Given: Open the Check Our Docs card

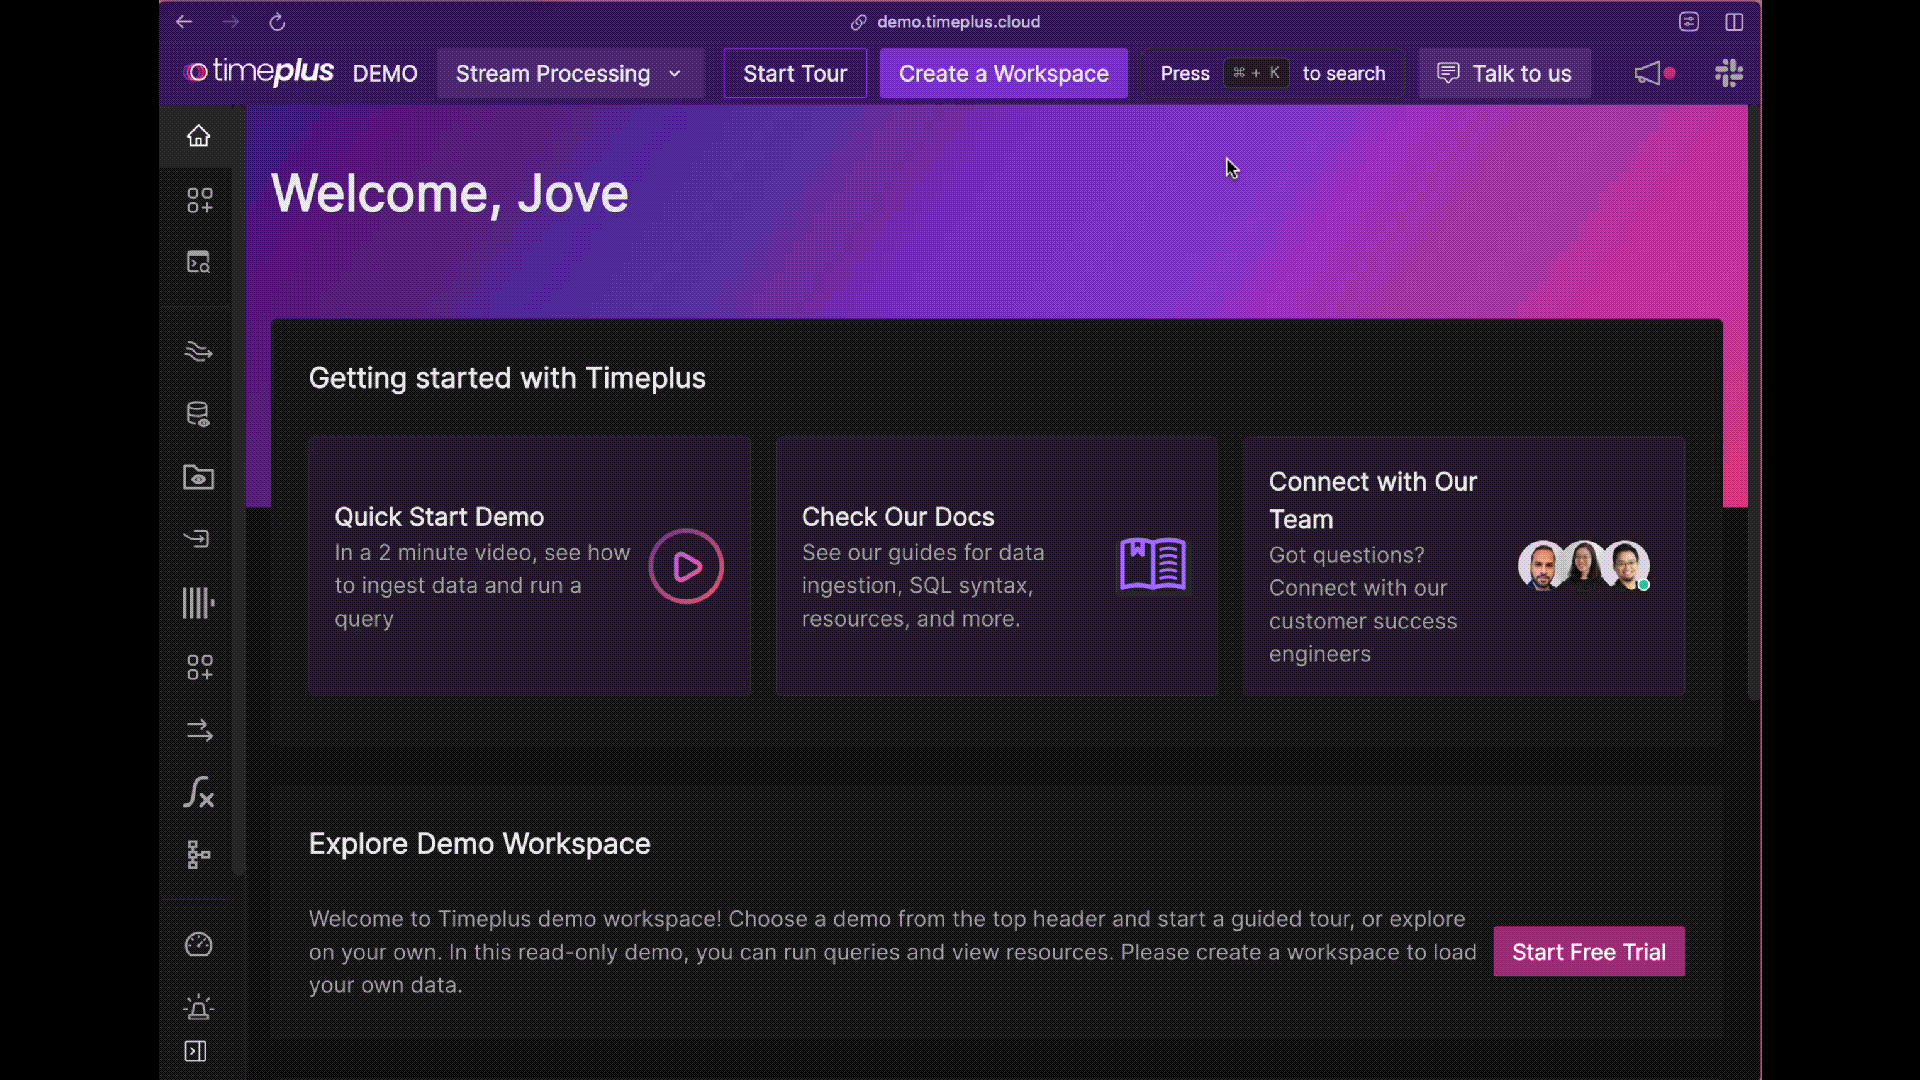Looking at the screenshot, I should tap(997, 566).
